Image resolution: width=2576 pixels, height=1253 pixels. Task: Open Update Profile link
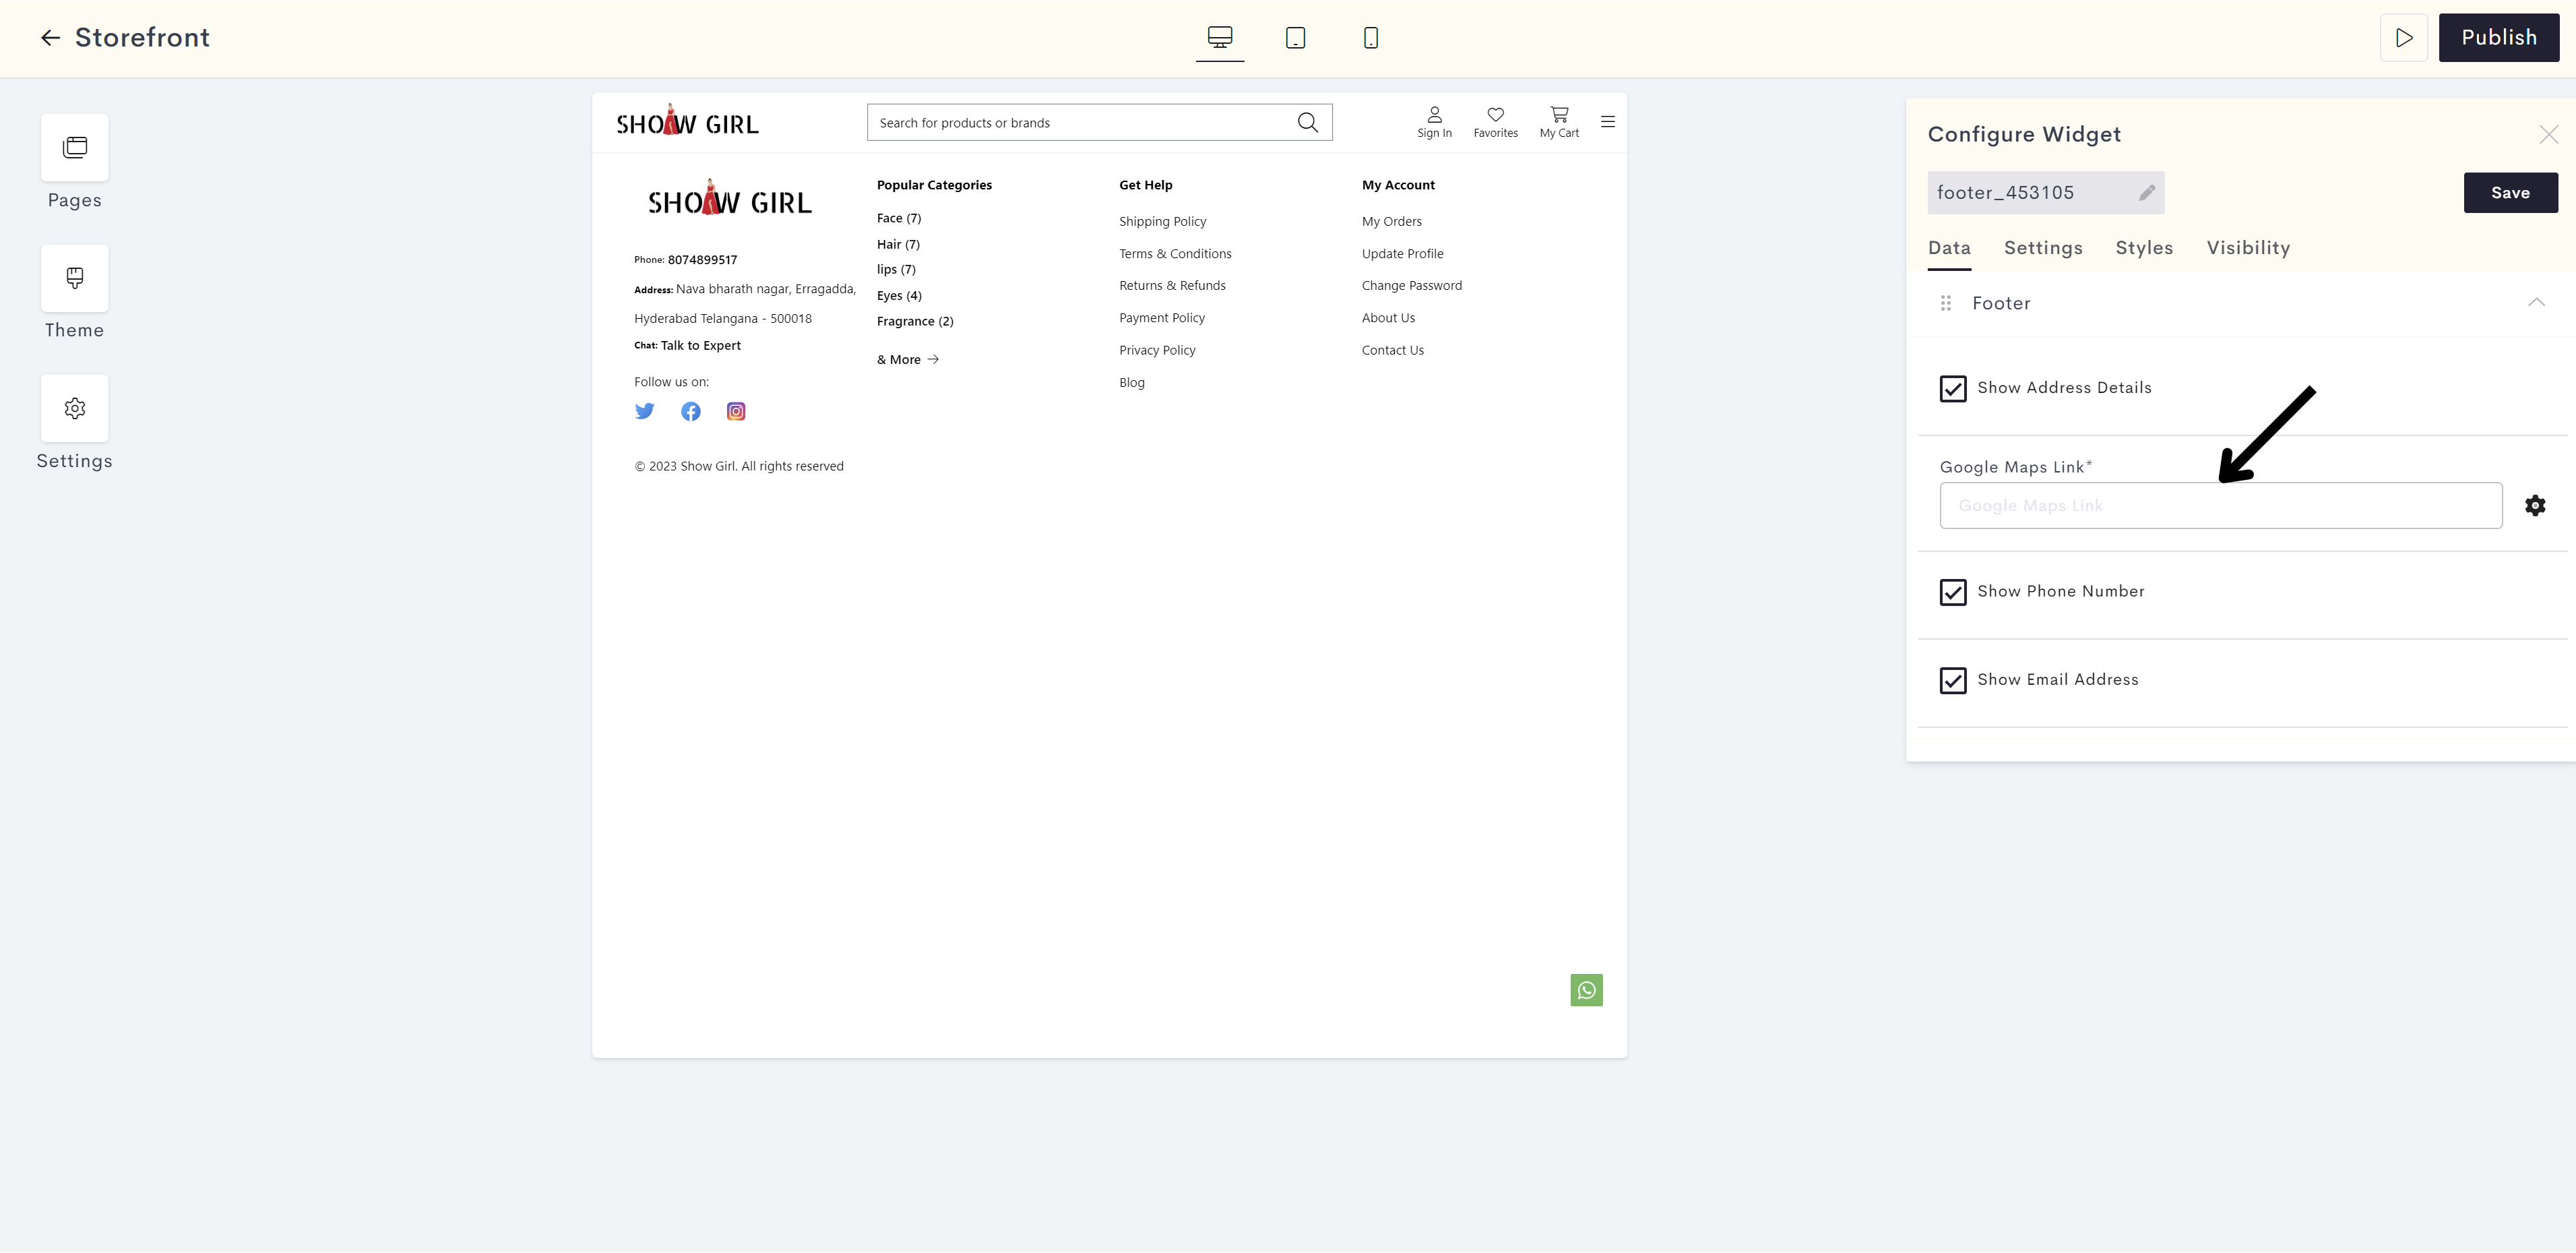point(1402,254)
